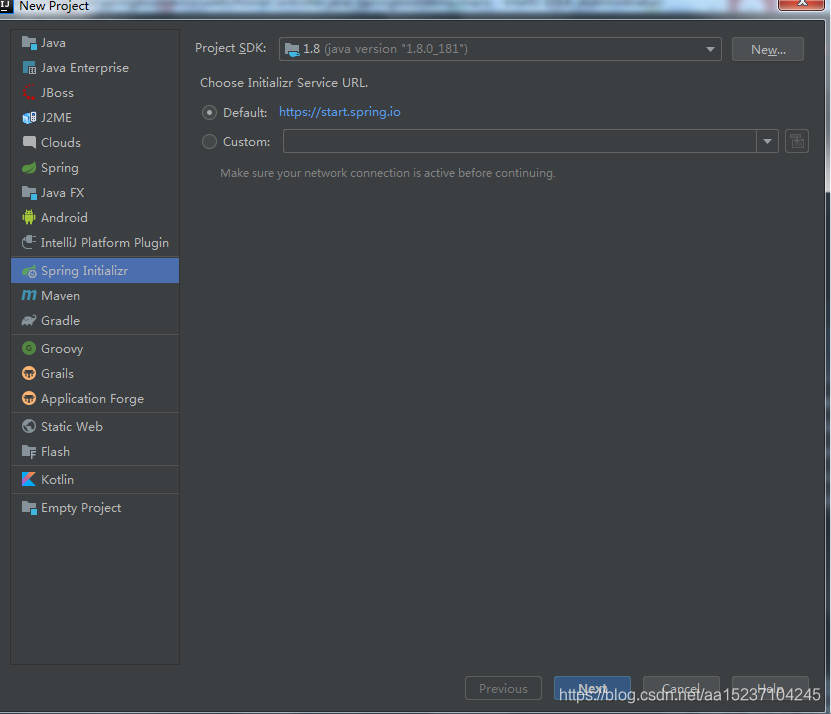Select Groovy label in project list
This screenshot has width=831, height=714.
(62, 349)
